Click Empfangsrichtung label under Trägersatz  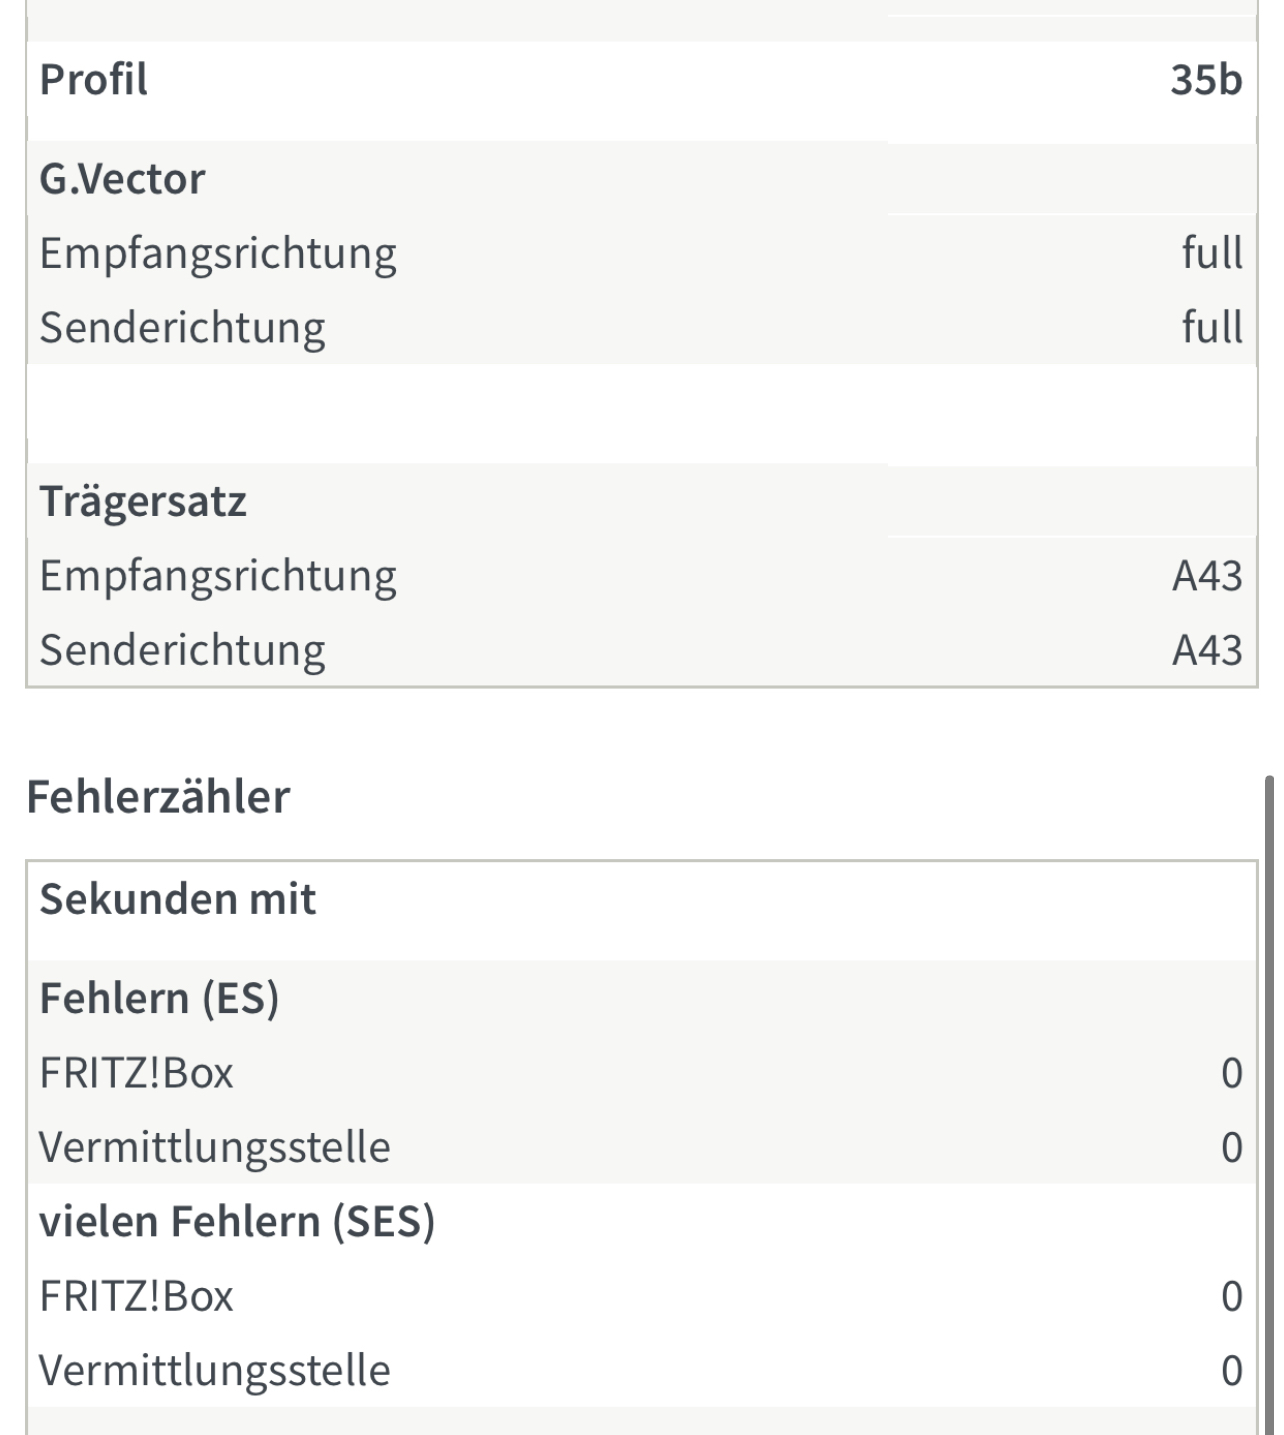coord(218,577)
